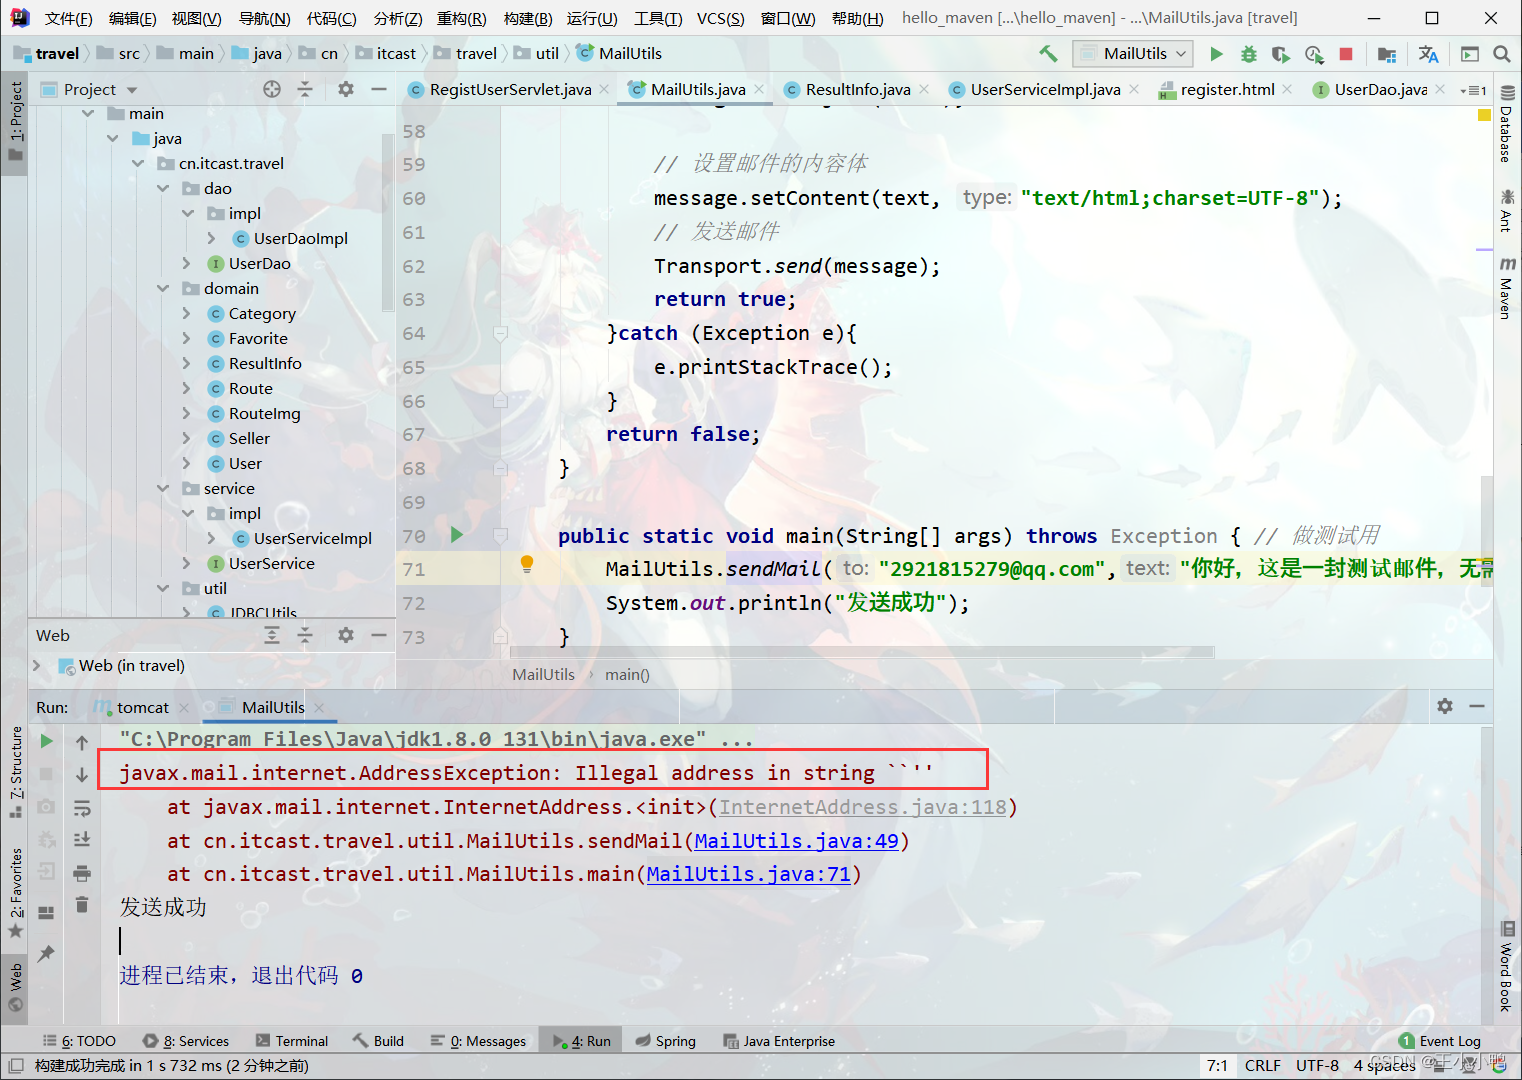The image size is (1522, 1080).
Task: Open Project Structure icon in toolbar
Action: pyautogui.click(x=1386, y=54)
